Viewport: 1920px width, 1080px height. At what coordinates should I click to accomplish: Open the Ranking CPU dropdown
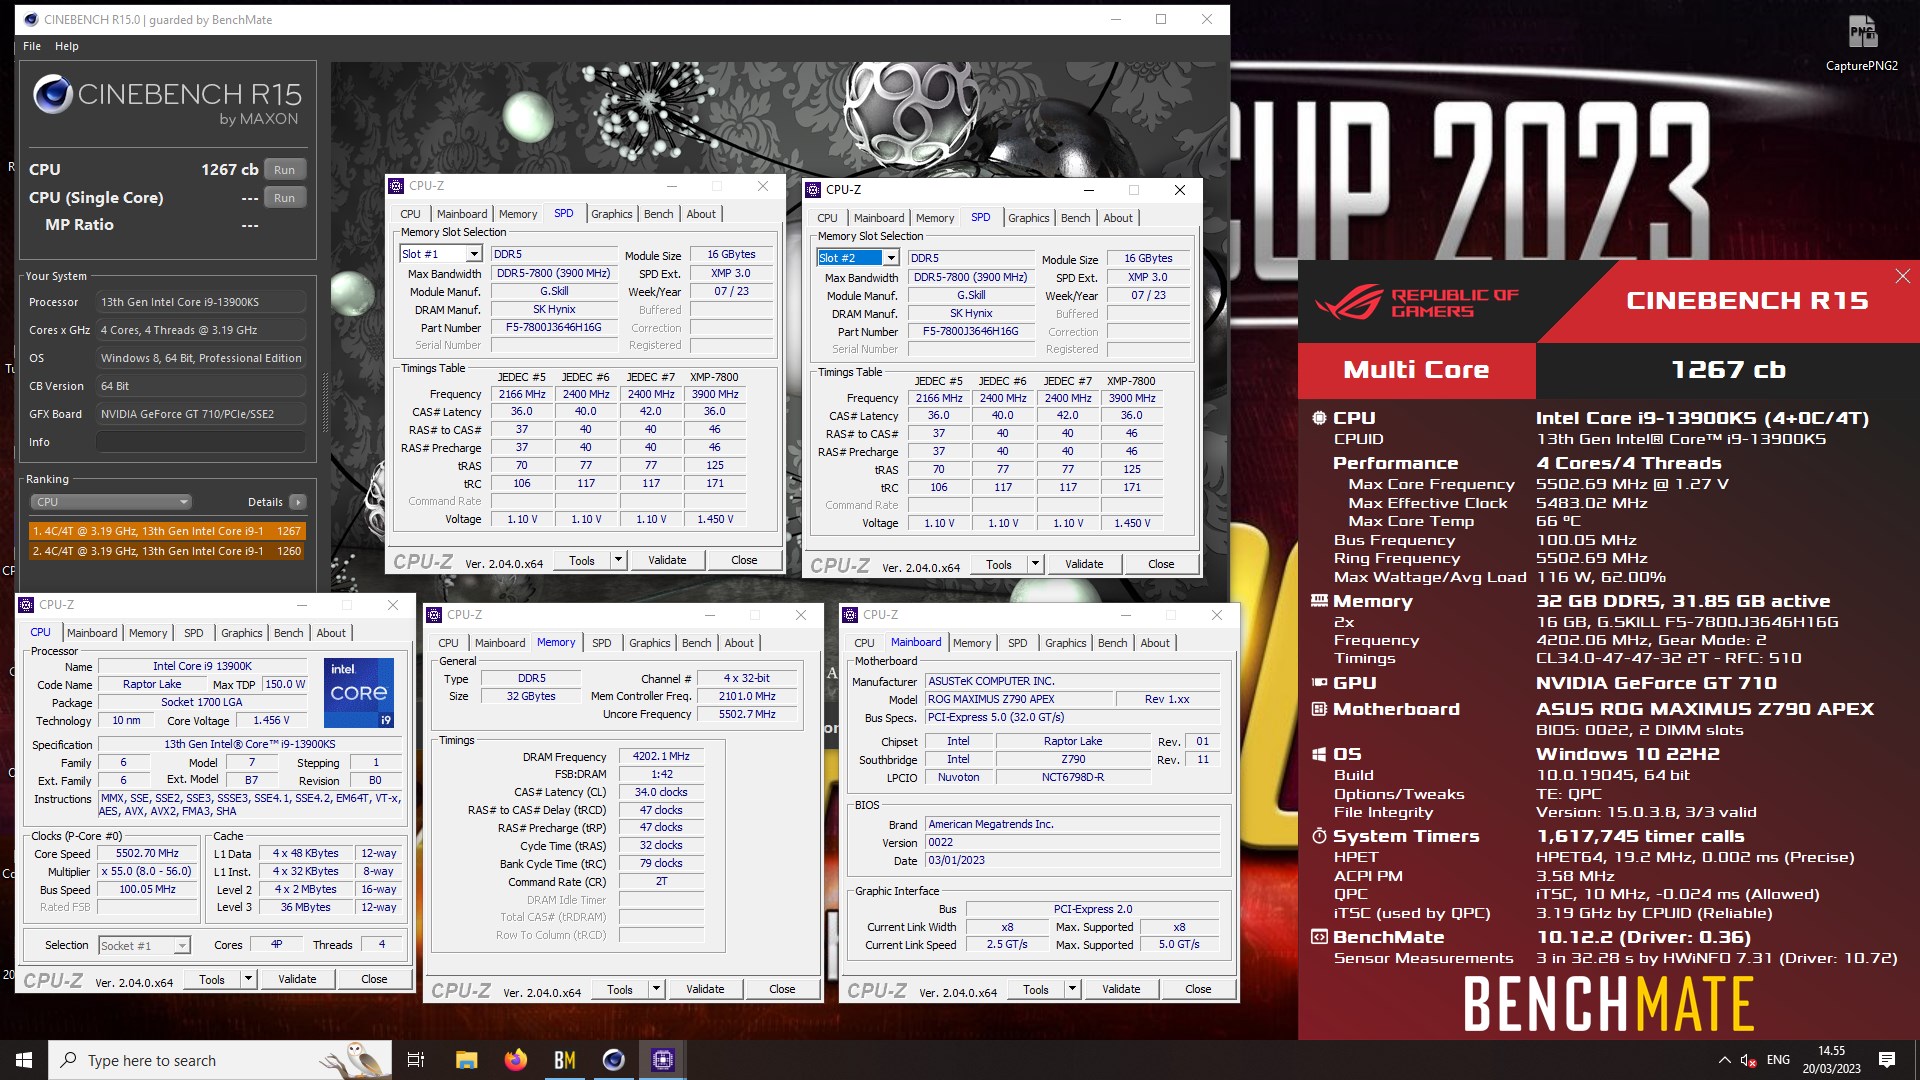pos(110,502)
